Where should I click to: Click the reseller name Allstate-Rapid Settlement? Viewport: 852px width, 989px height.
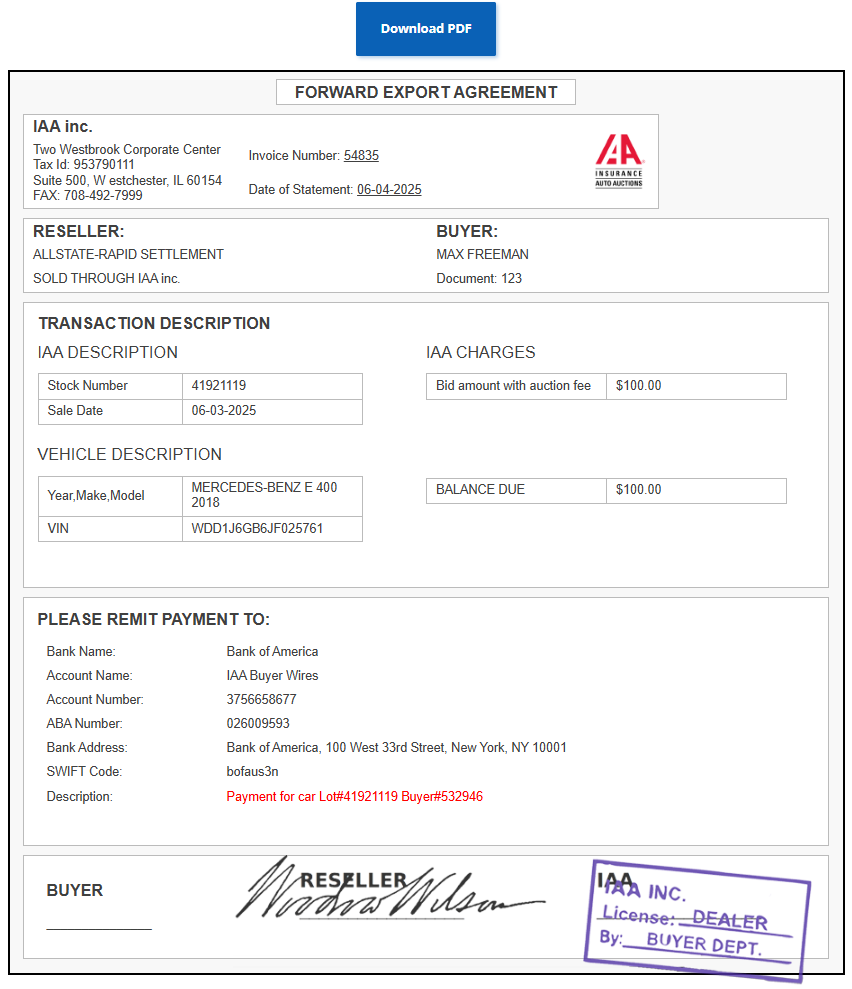pyautogui.click(x=128, y=254)
